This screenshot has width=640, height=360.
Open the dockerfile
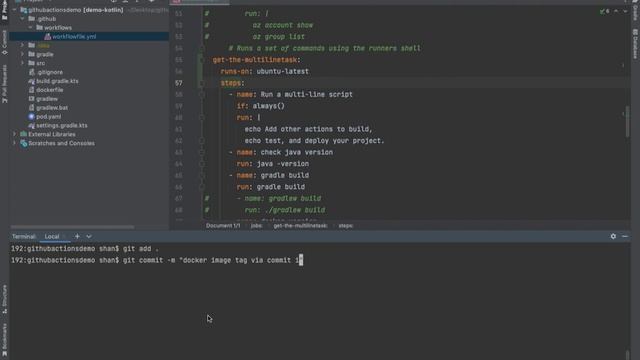(x=49, y=90)
